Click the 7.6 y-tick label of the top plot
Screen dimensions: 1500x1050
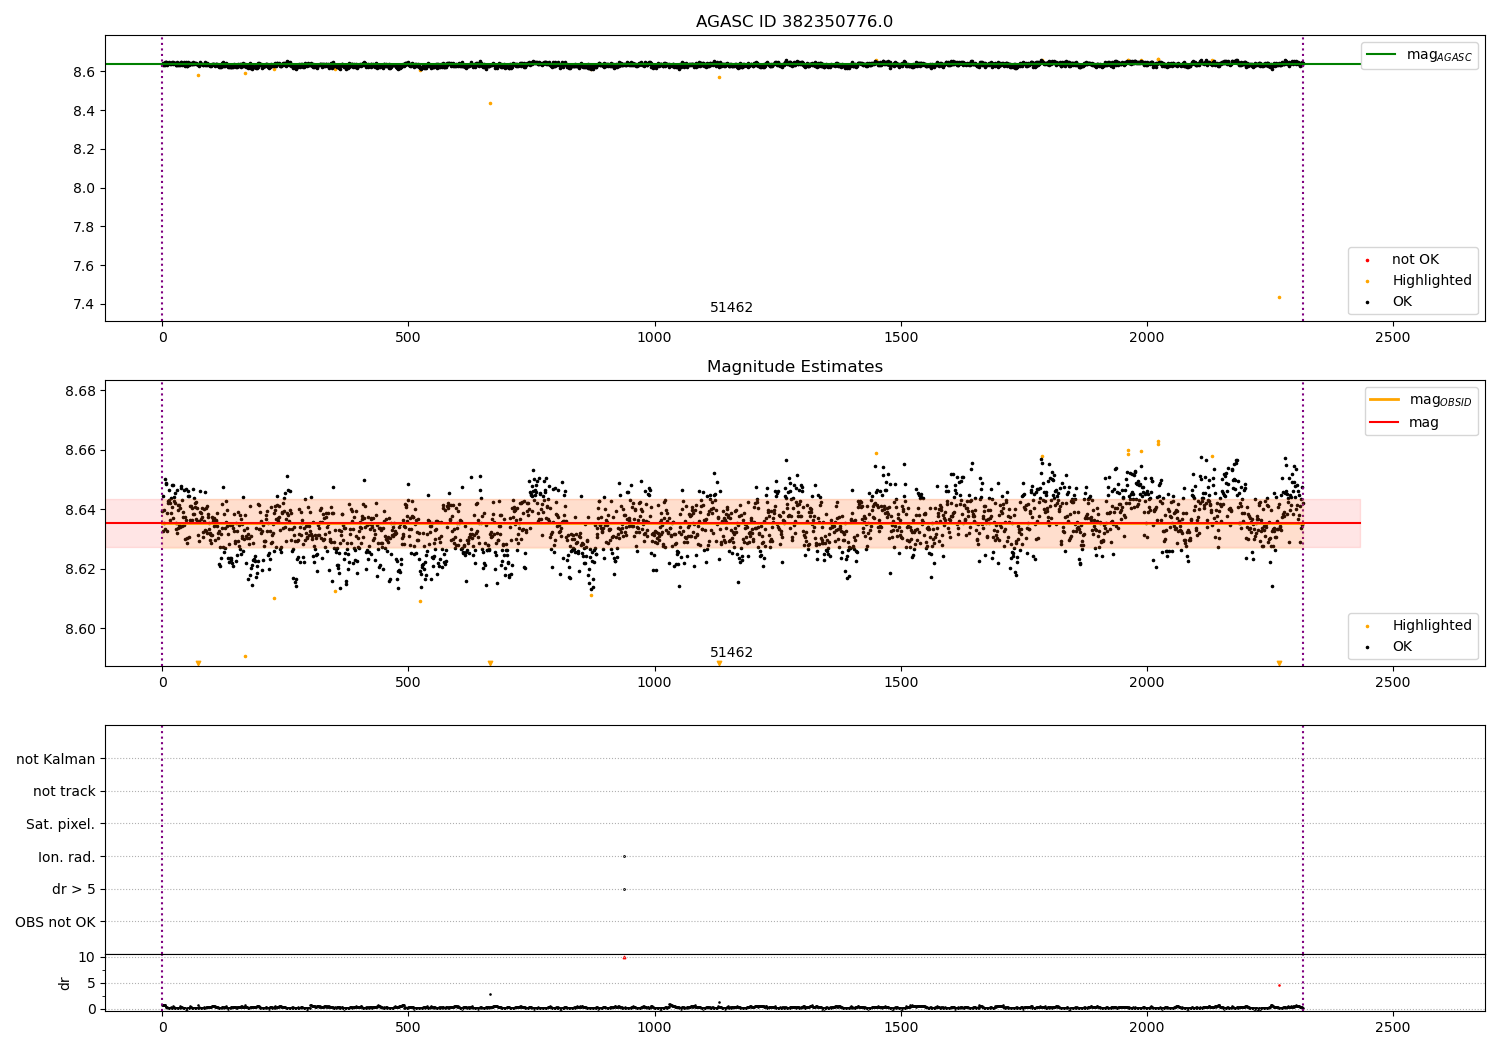point(82,266)
